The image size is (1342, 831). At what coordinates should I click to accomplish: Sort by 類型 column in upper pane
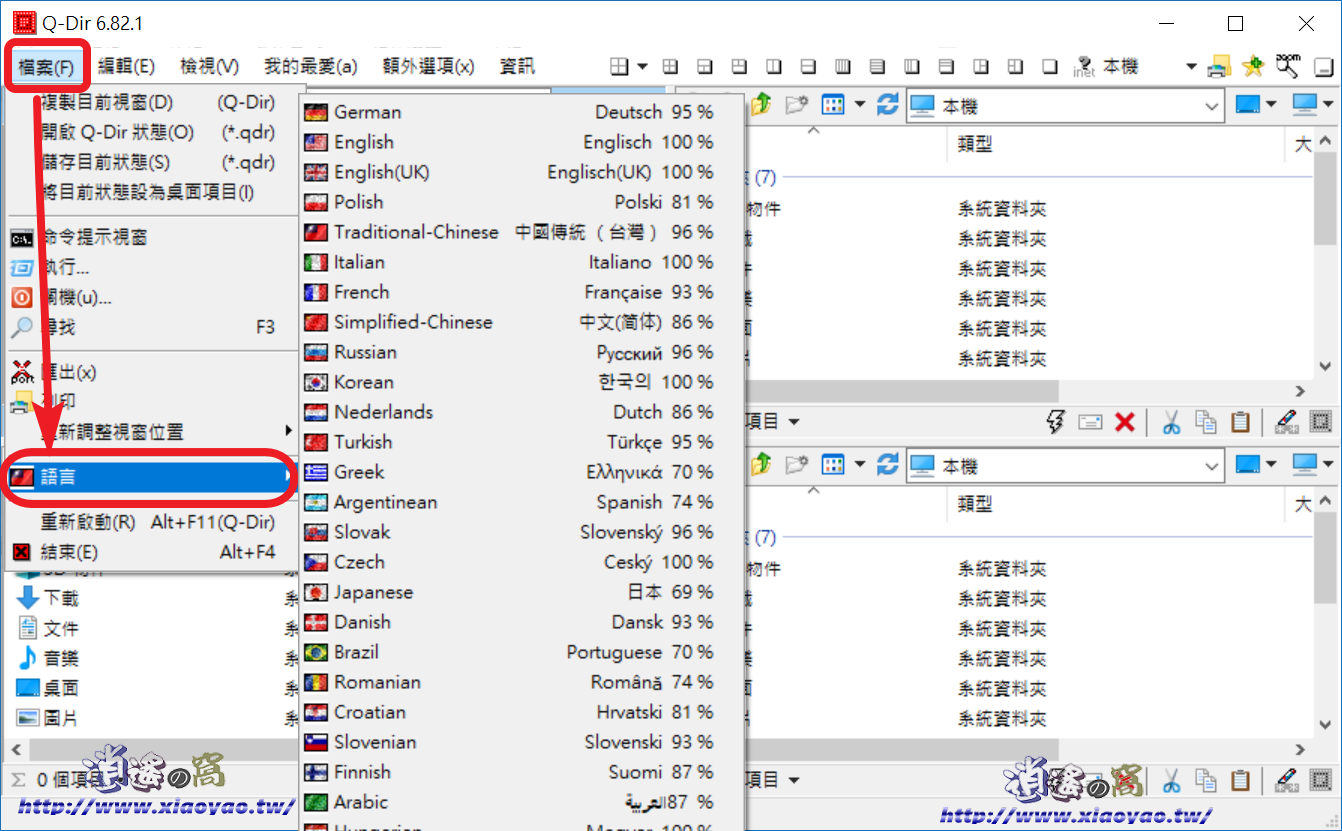pyautogui.click(x=1115, y=144)
